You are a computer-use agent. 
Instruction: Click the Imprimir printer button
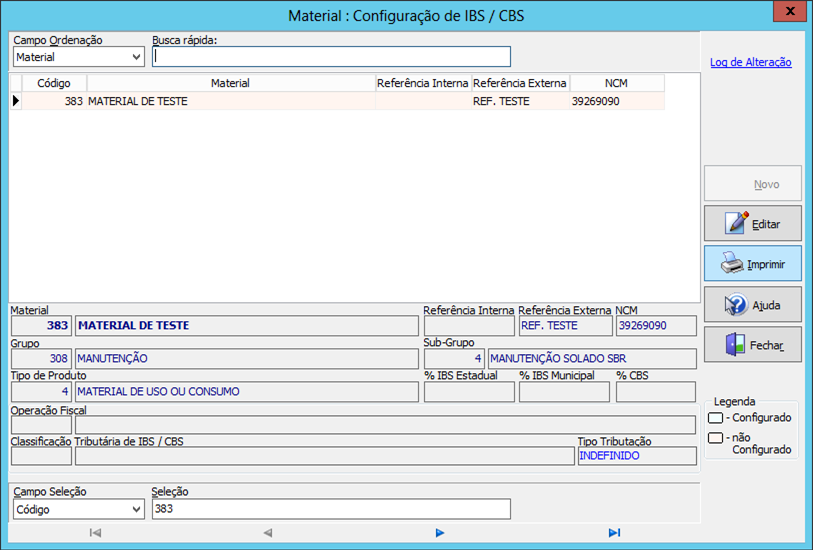(752, 264)
